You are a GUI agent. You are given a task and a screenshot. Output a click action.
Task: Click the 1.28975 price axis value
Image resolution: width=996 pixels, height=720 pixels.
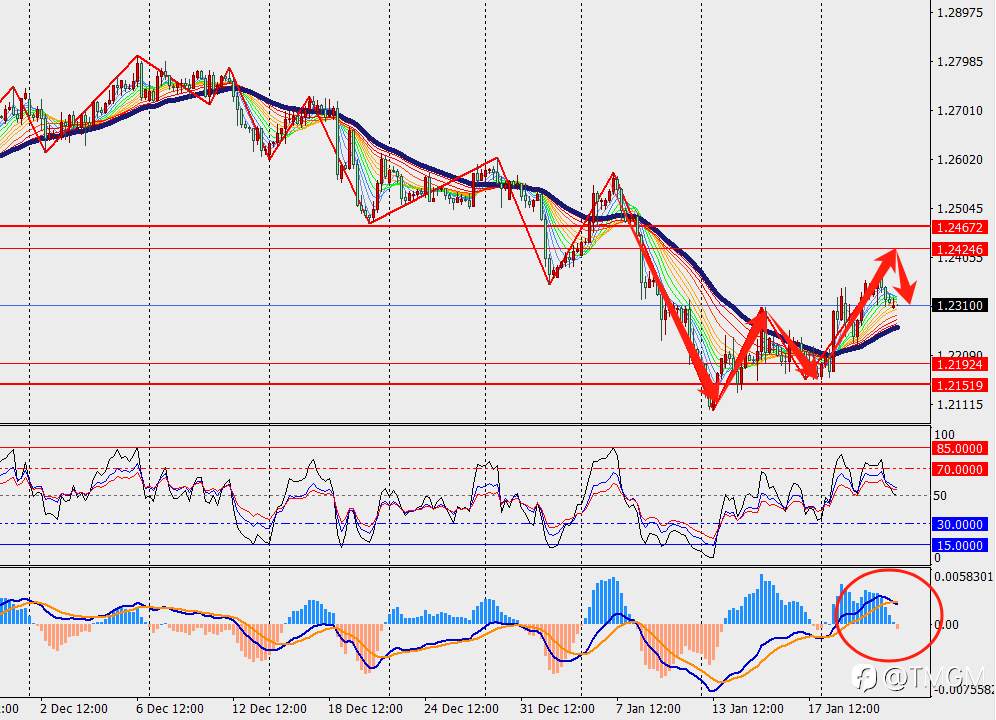(960, 13)
